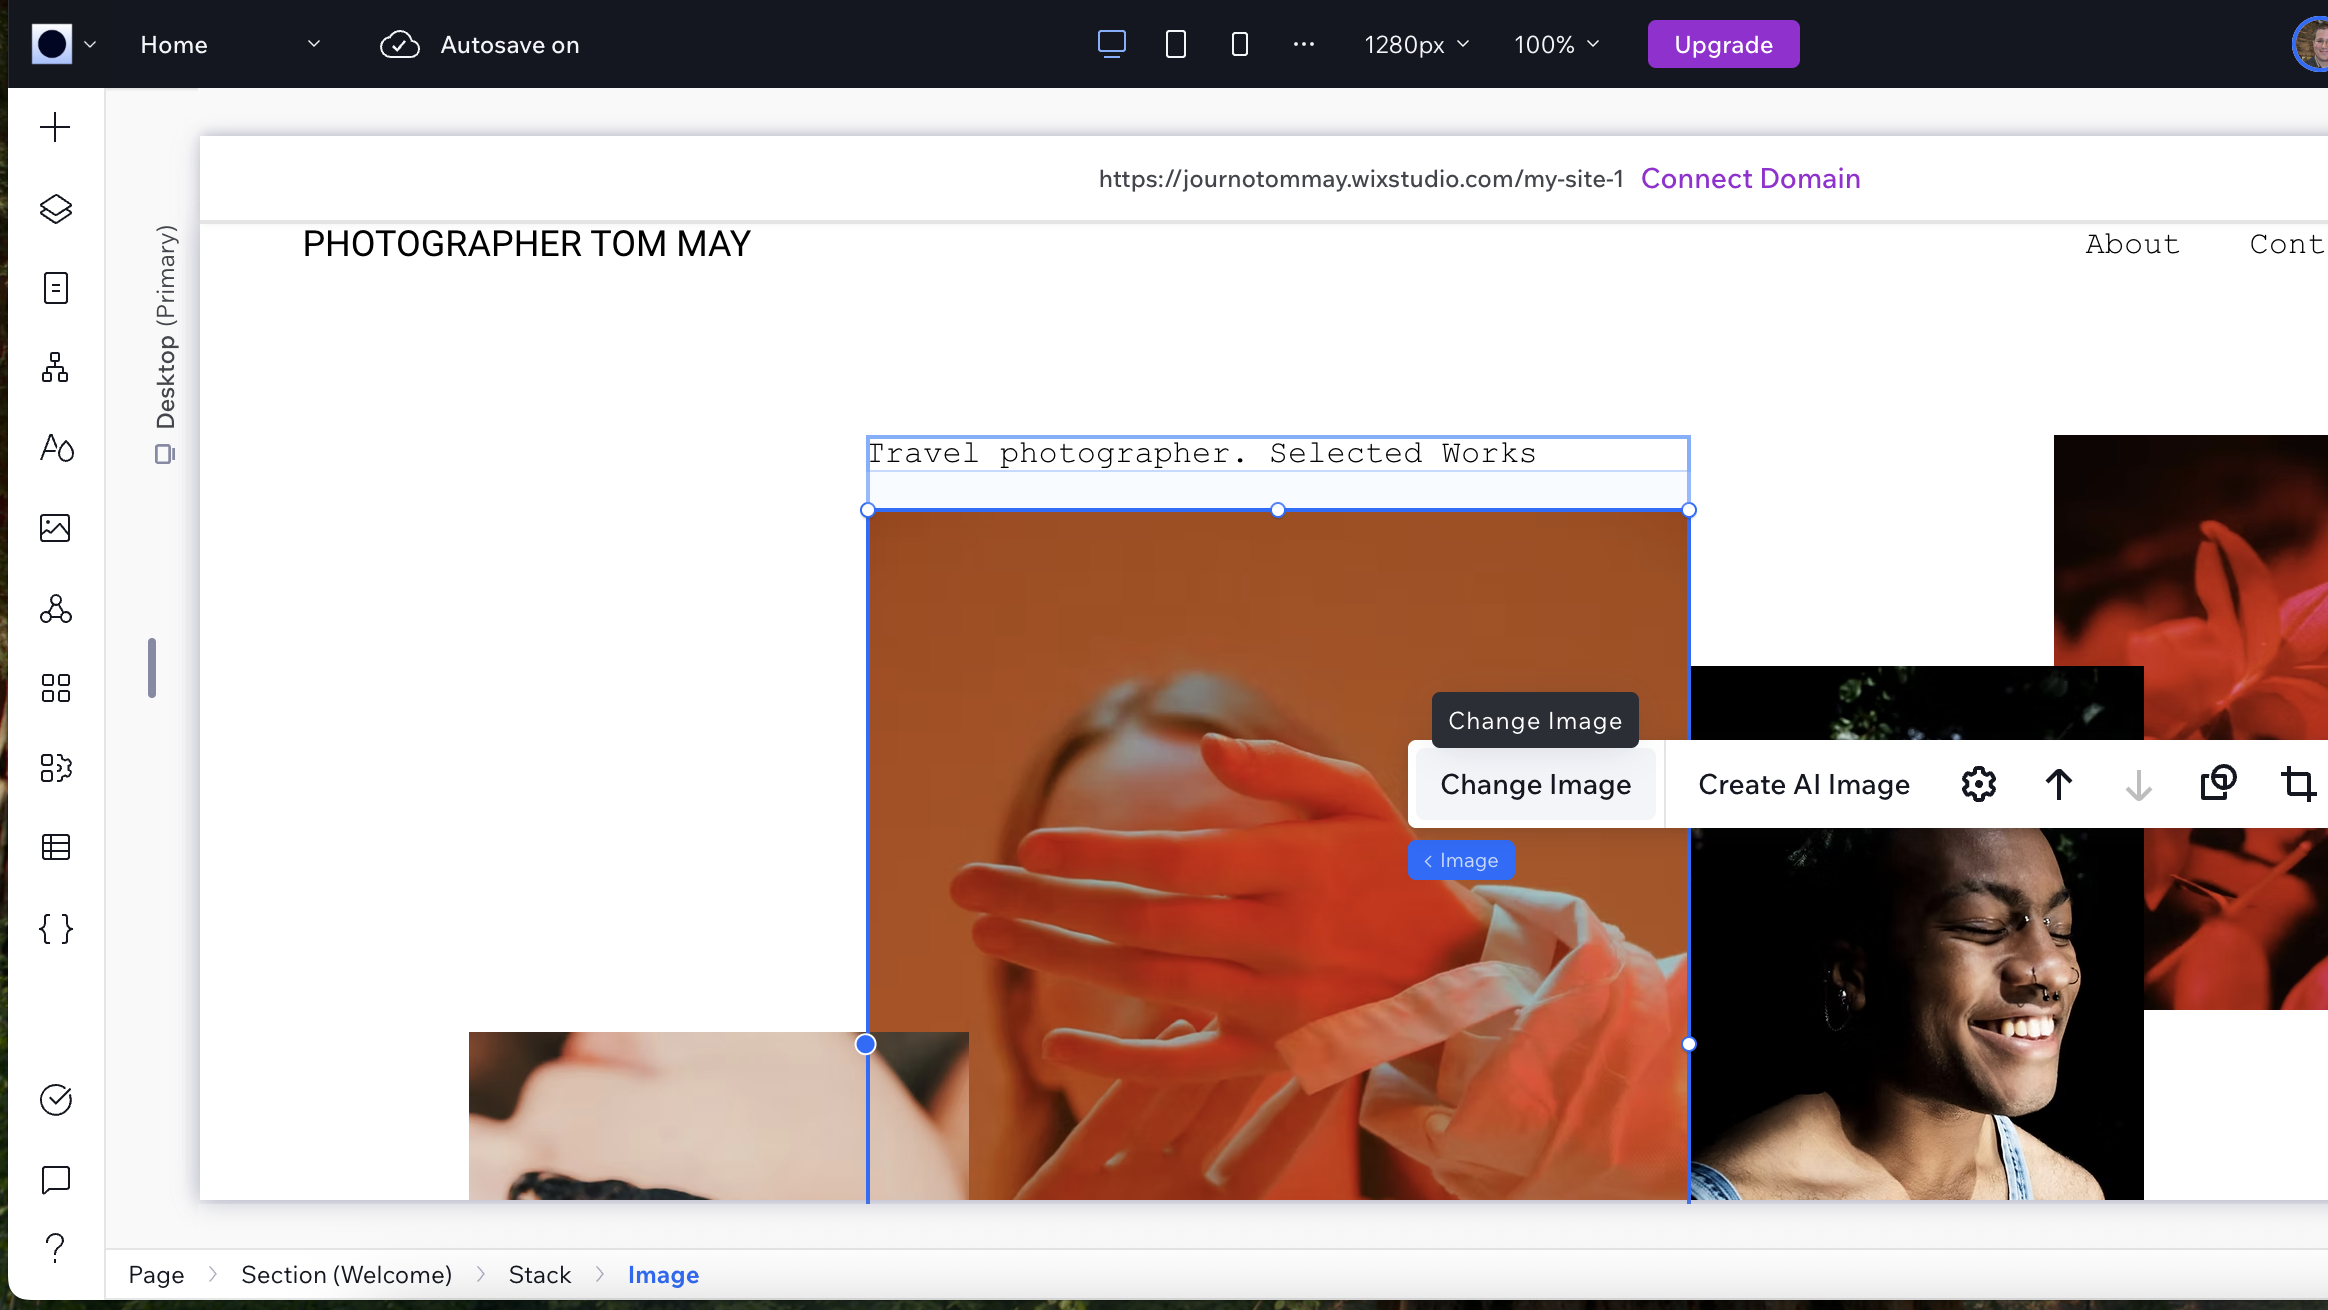This screenshot has width=2328, height=1310.
Task: Click the Connect Domain link
Action: tap(1750, 178)
